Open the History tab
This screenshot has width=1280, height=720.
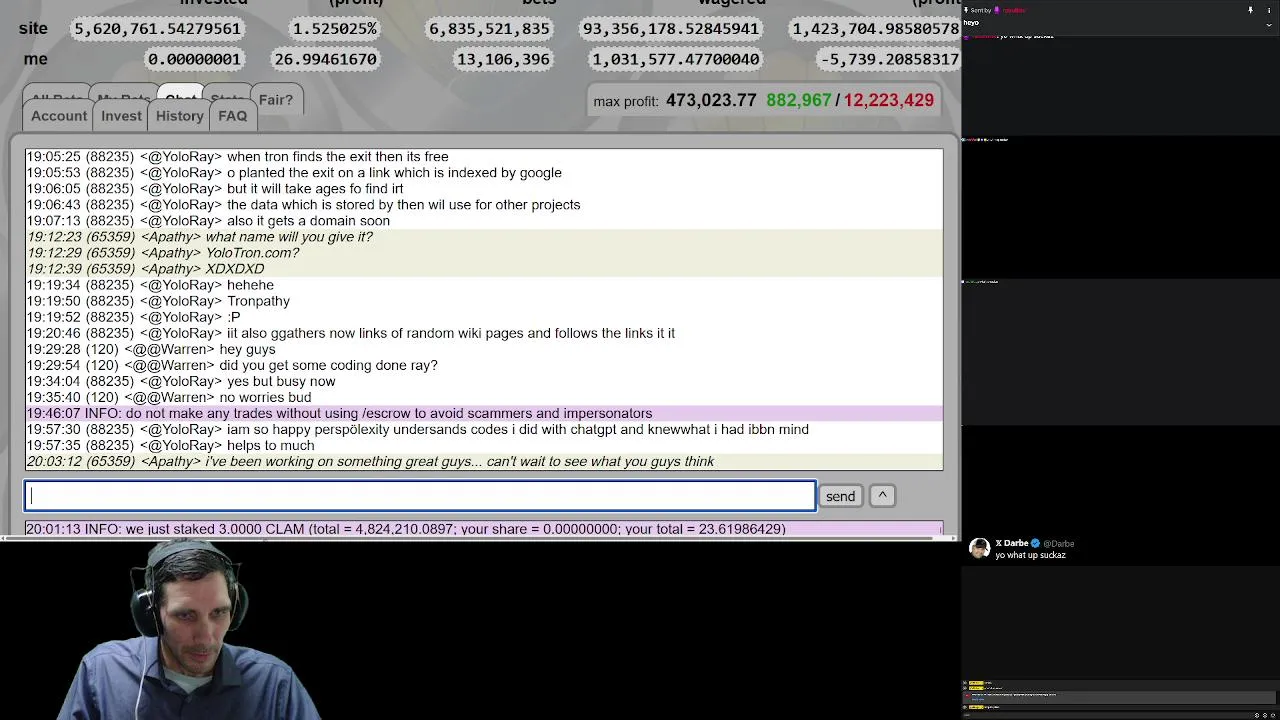(x=180, y=116)
